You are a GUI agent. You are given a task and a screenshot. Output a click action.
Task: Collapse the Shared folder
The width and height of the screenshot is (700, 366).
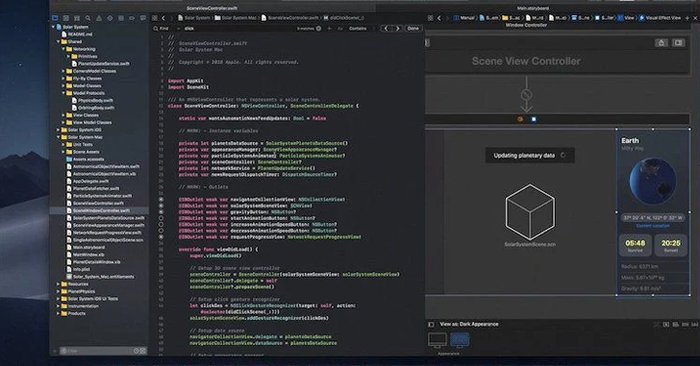pyautogui.click(x=58, y=42)
